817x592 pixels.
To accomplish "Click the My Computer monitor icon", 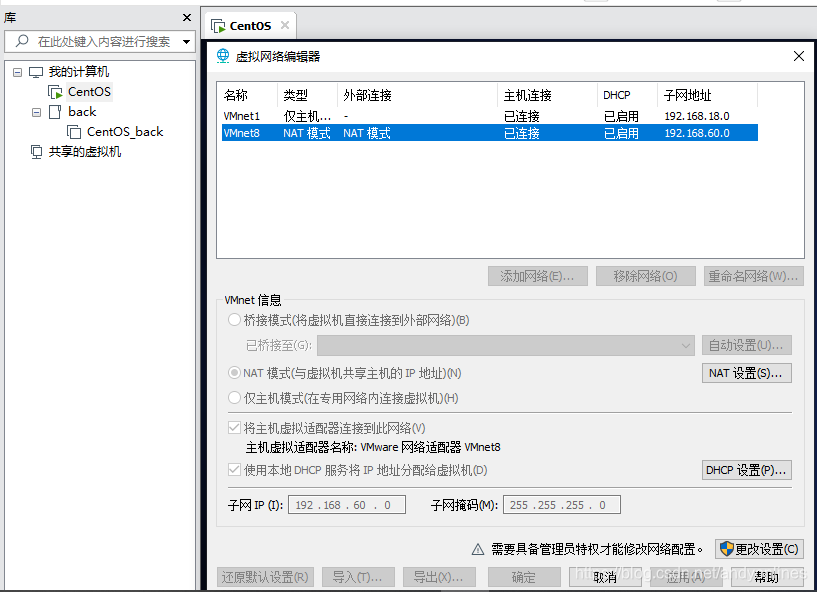I will 36,72.
